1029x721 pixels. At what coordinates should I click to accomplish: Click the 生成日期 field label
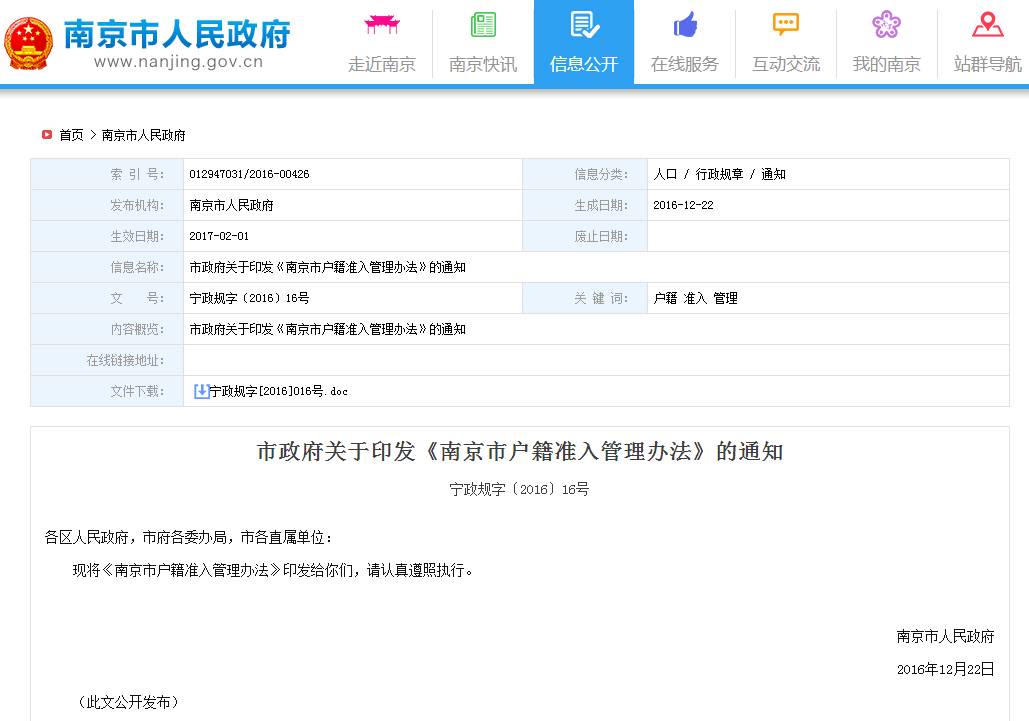click(x=601, y=205)
